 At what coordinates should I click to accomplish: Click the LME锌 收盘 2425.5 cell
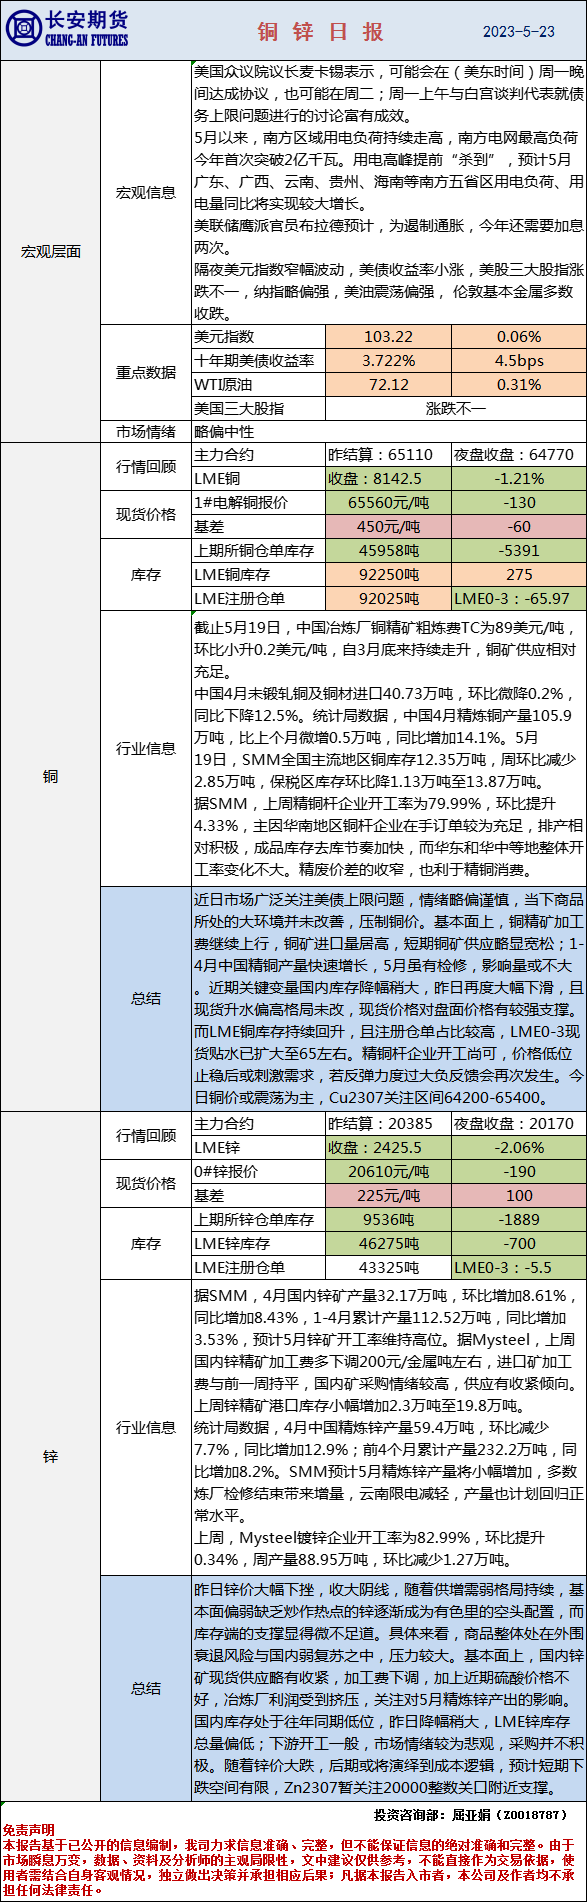[x=388, y=1148]
